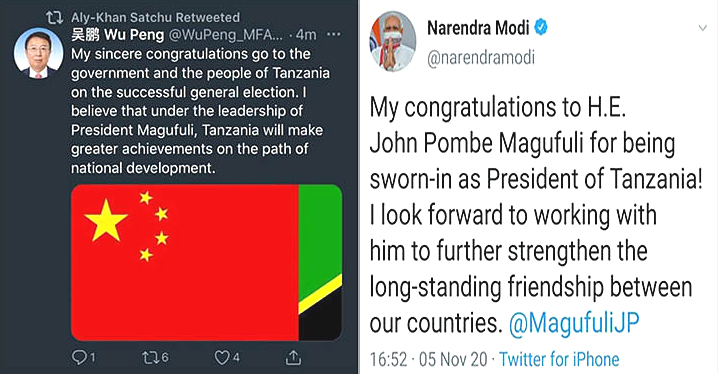Click the Aly-Khan Satchu Retweeted label
The height and width of the screenshot is (374, 718).
pyautogui.click(x=155, y=17)
